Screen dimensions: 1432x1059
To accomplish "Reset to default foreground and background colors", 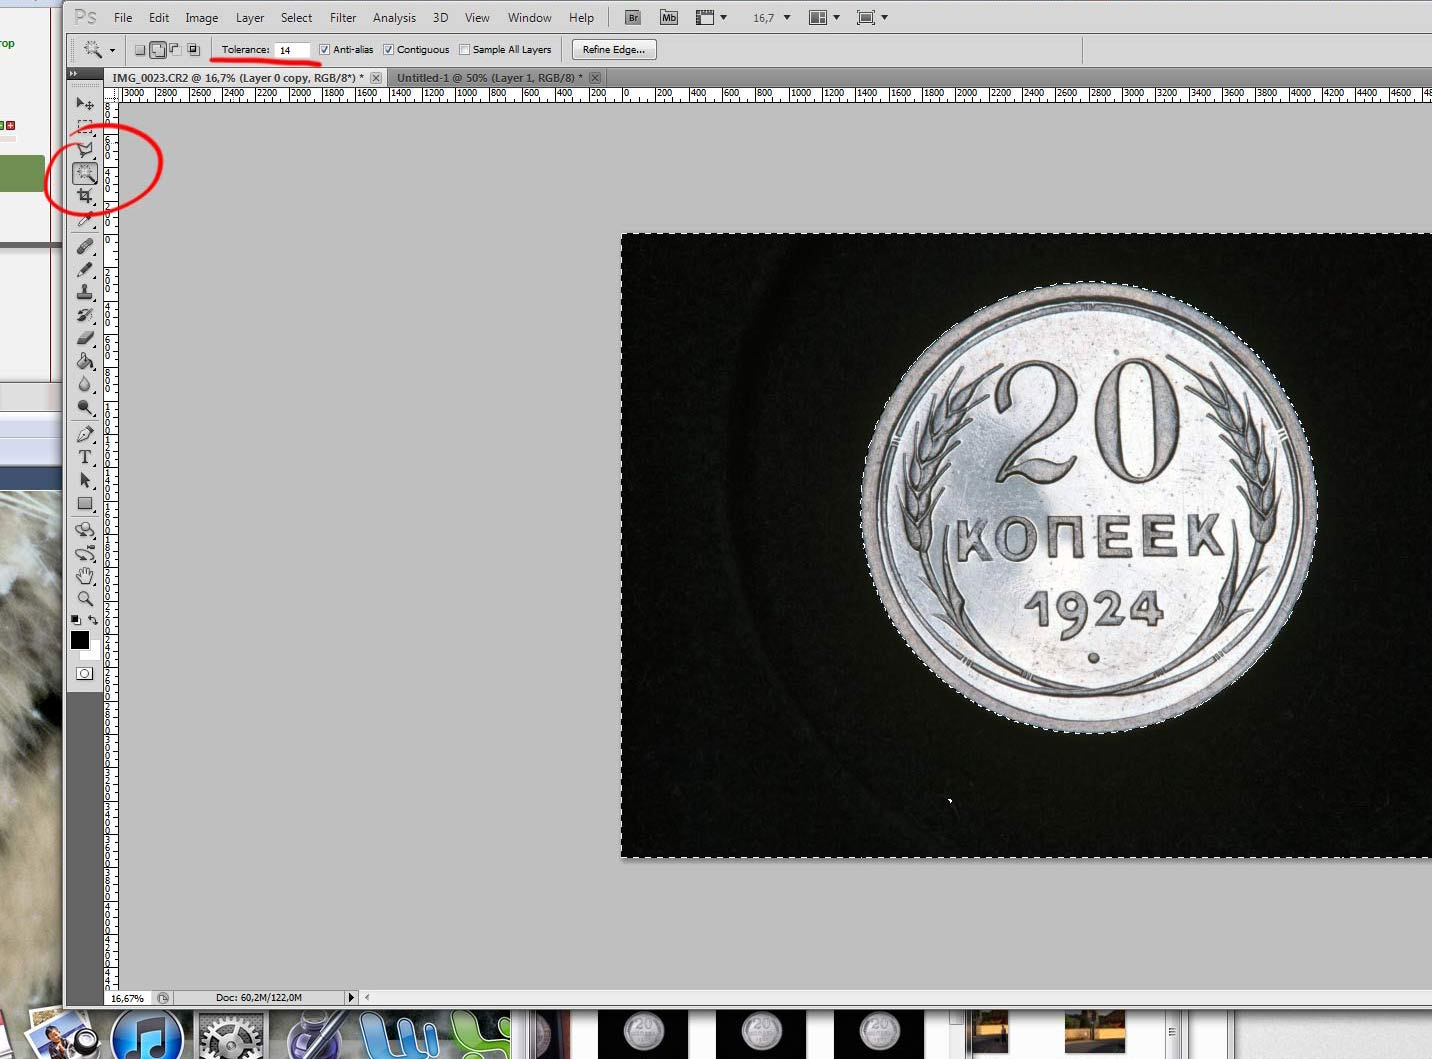I will (76, 620).
